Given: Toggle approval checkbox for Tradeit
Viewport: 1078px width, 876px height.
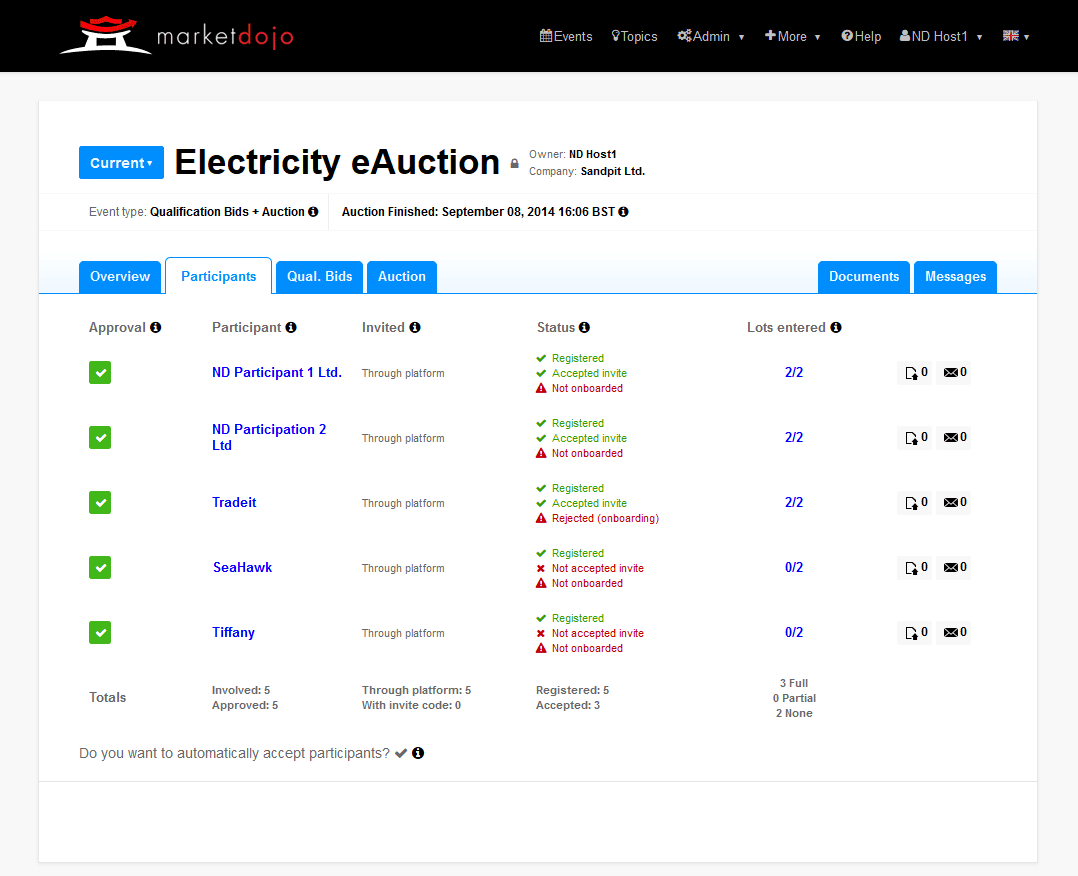Looking at the screenshot, I should tap(100, 502).
